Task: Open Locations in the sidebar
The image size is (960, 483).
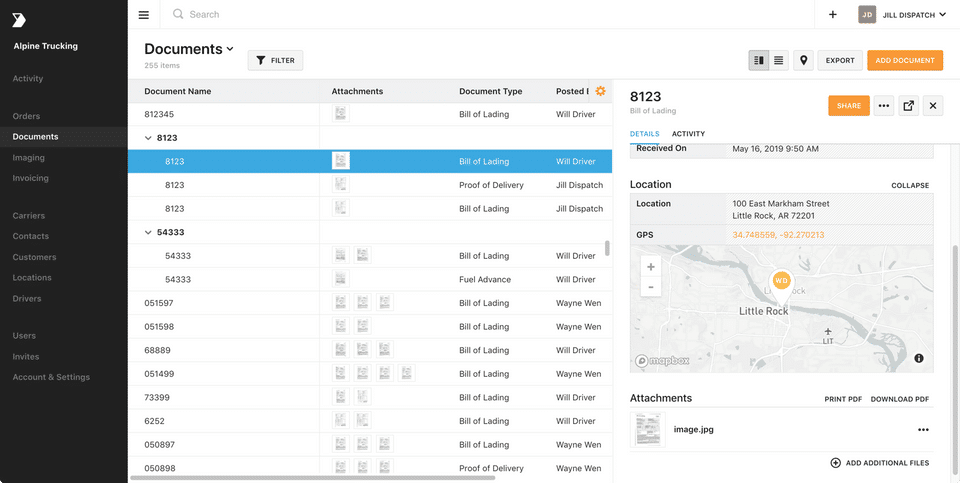Action: [32, 277]
